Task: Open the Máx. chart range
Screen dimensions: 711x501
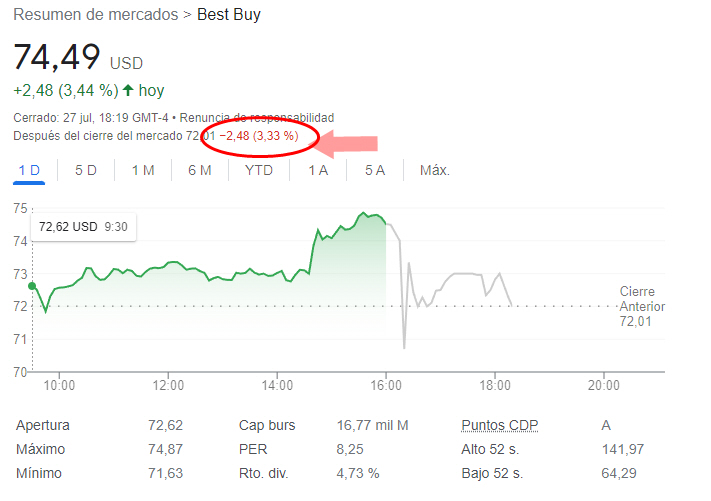Action: 435,170
